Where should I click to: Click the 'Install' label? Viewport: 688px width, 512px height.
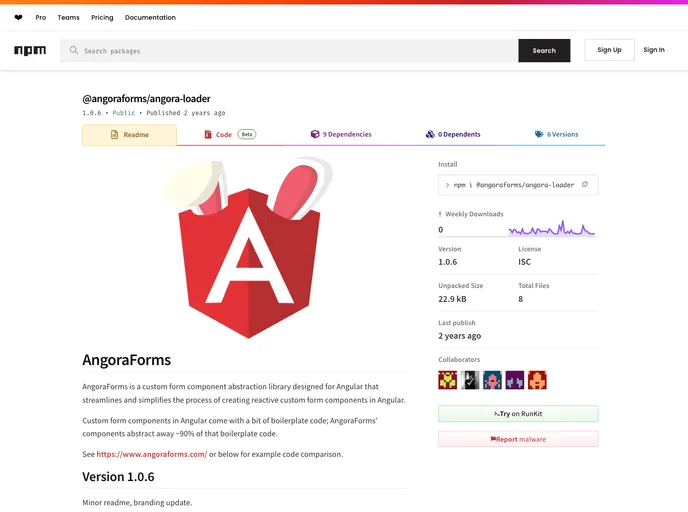pyautogui.click(x=448, y=164)
